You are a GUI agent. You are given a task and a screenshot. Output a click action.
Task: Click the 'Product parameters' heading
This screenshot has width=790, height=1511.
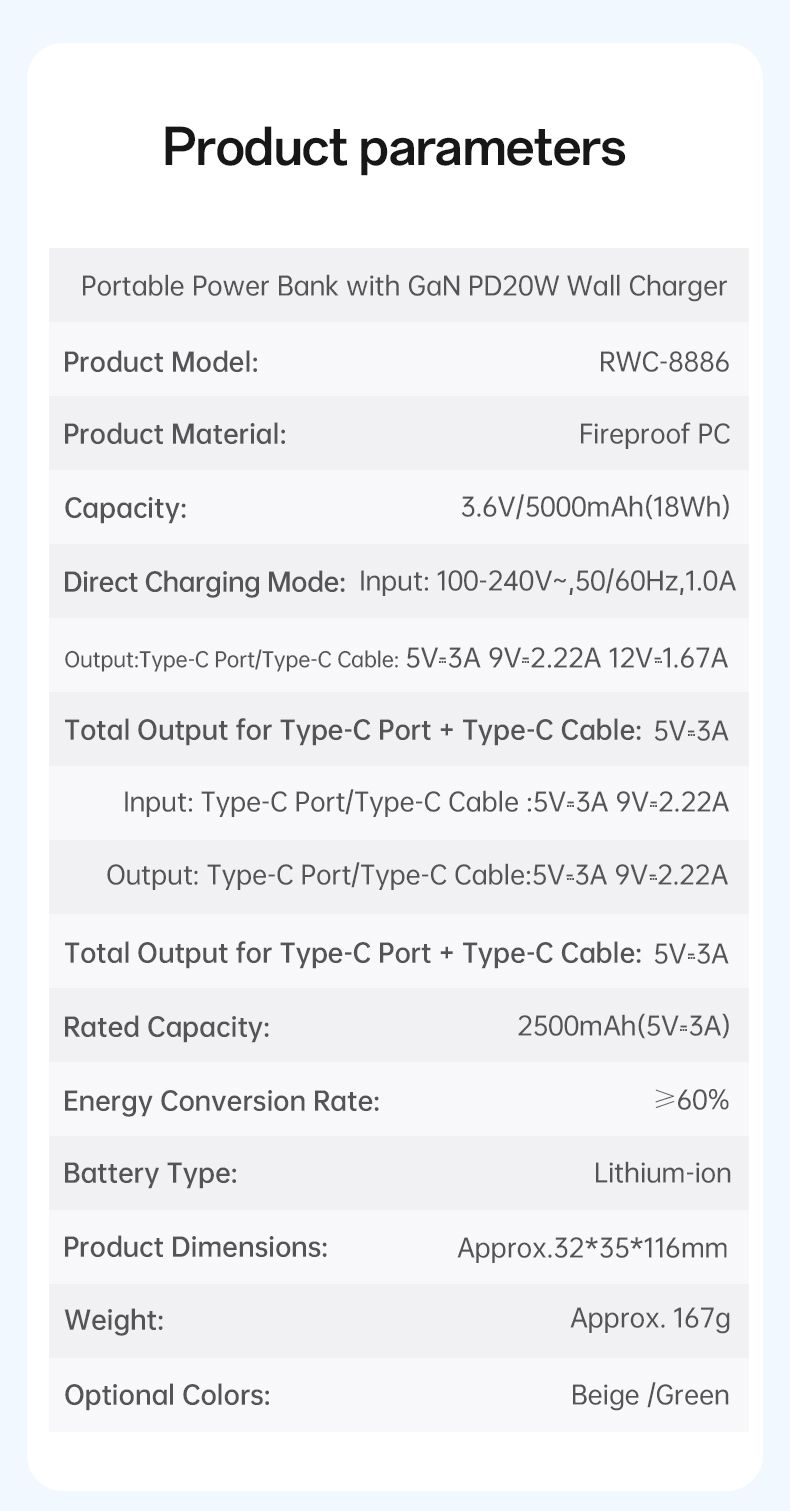394,148
